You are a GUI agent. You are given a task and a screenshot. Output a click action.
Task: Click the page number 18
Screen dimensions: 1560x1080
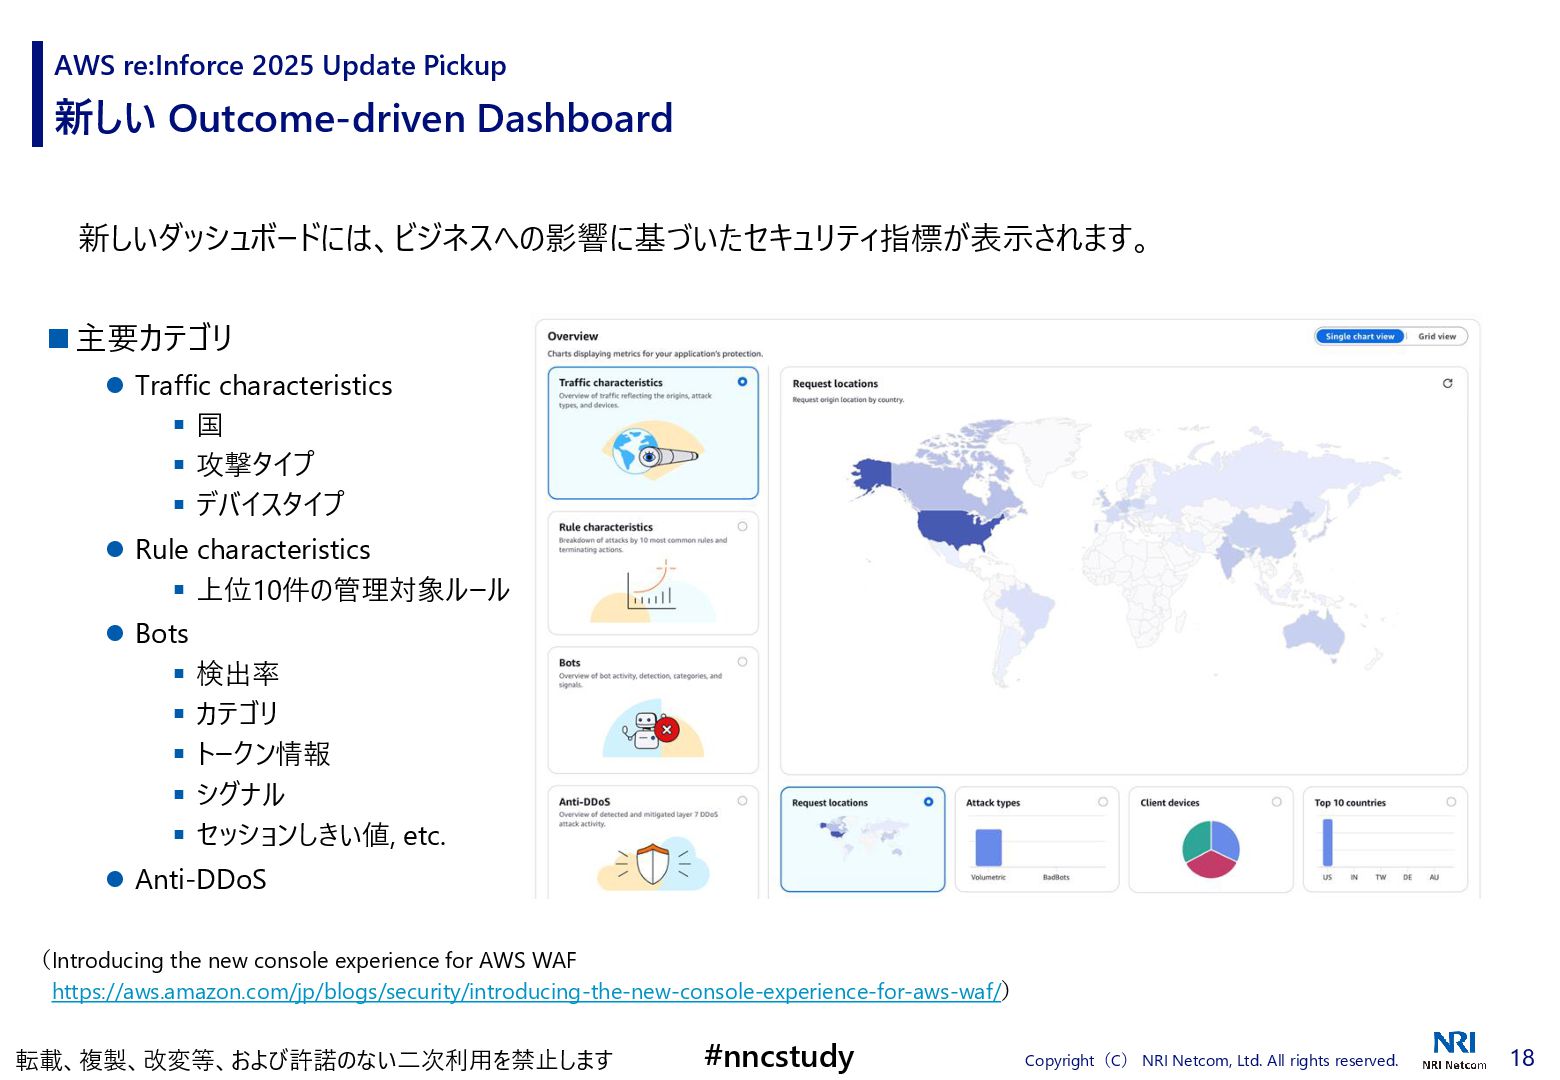pyautogui.click(x=1522, y=1058)
